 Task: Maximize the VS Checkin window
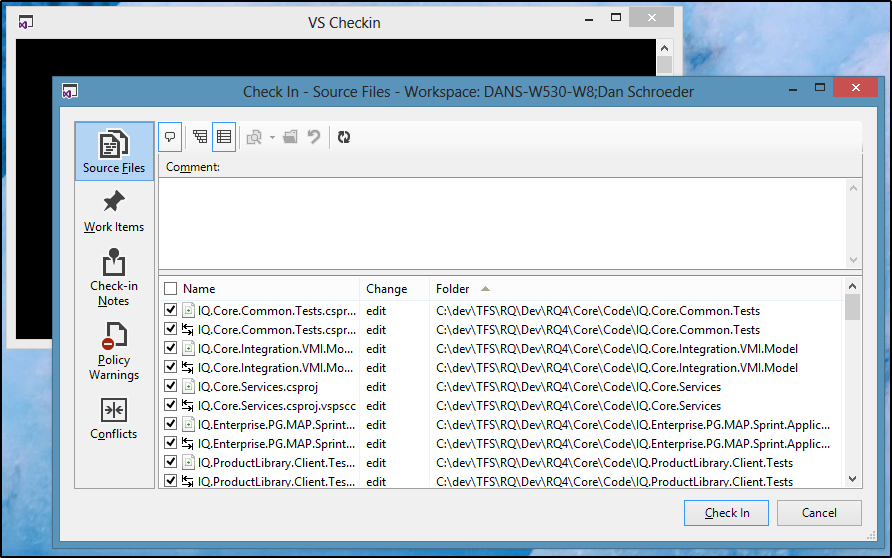tap(616, 18)
